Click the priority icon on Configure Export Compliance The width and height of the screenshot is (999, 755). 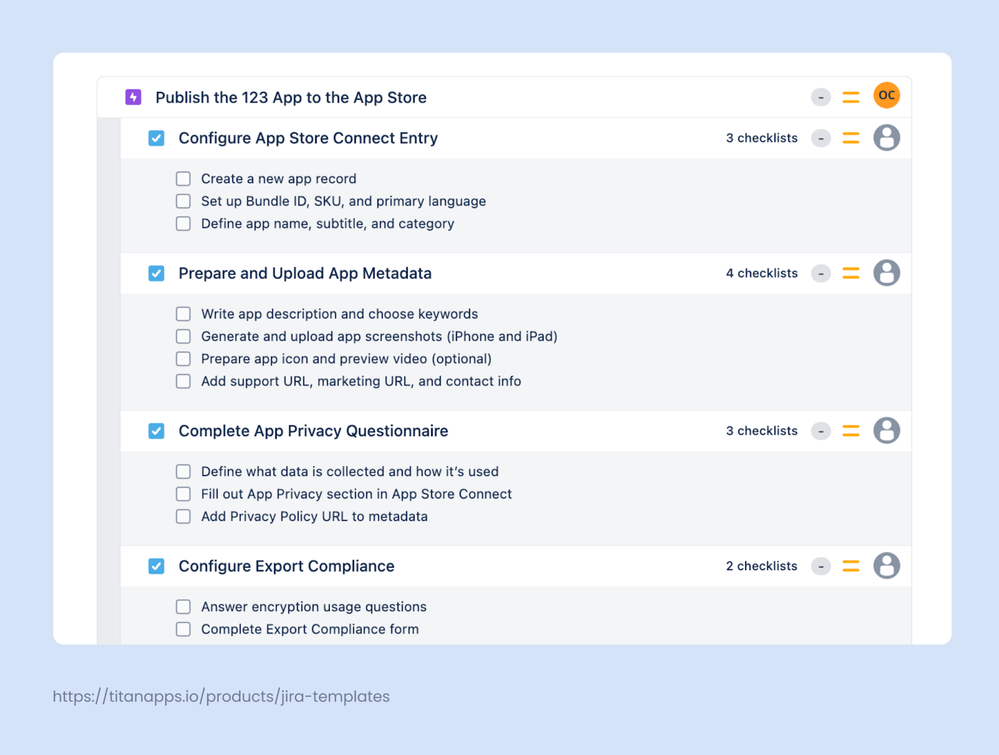851,566
